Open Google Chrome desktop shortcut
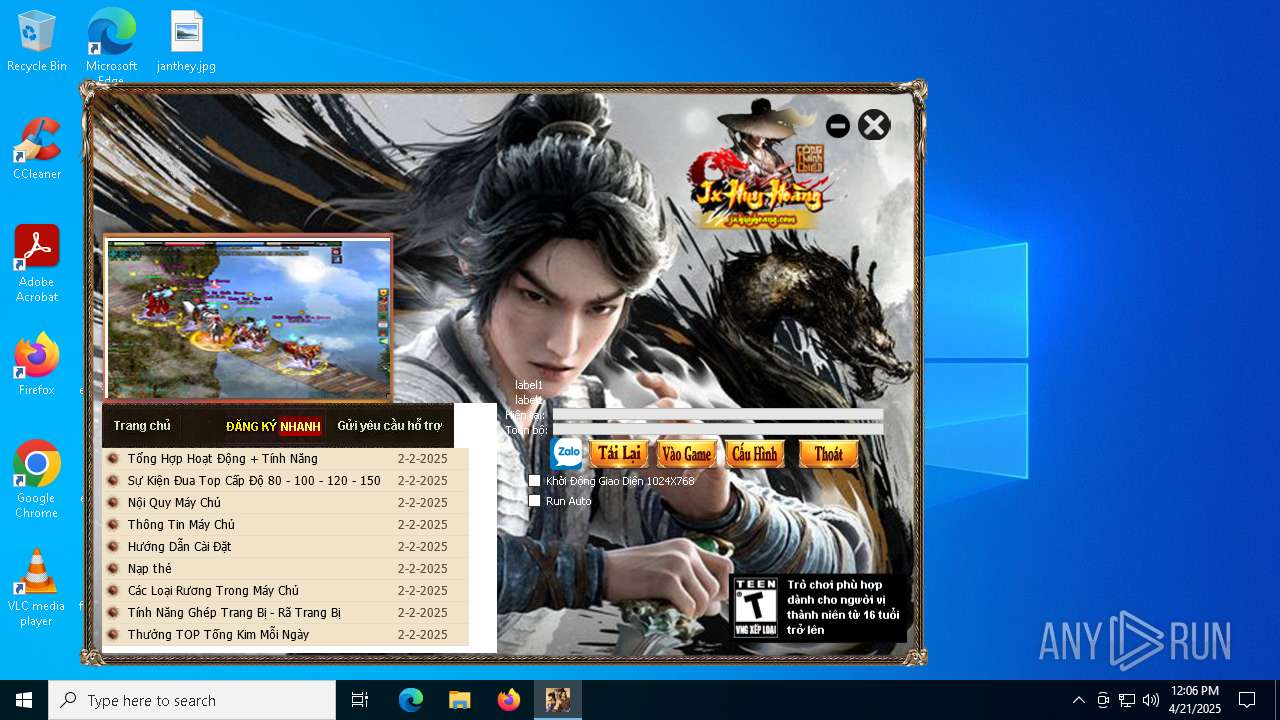This screenshot has width=1280, height=720. (37, 480)
